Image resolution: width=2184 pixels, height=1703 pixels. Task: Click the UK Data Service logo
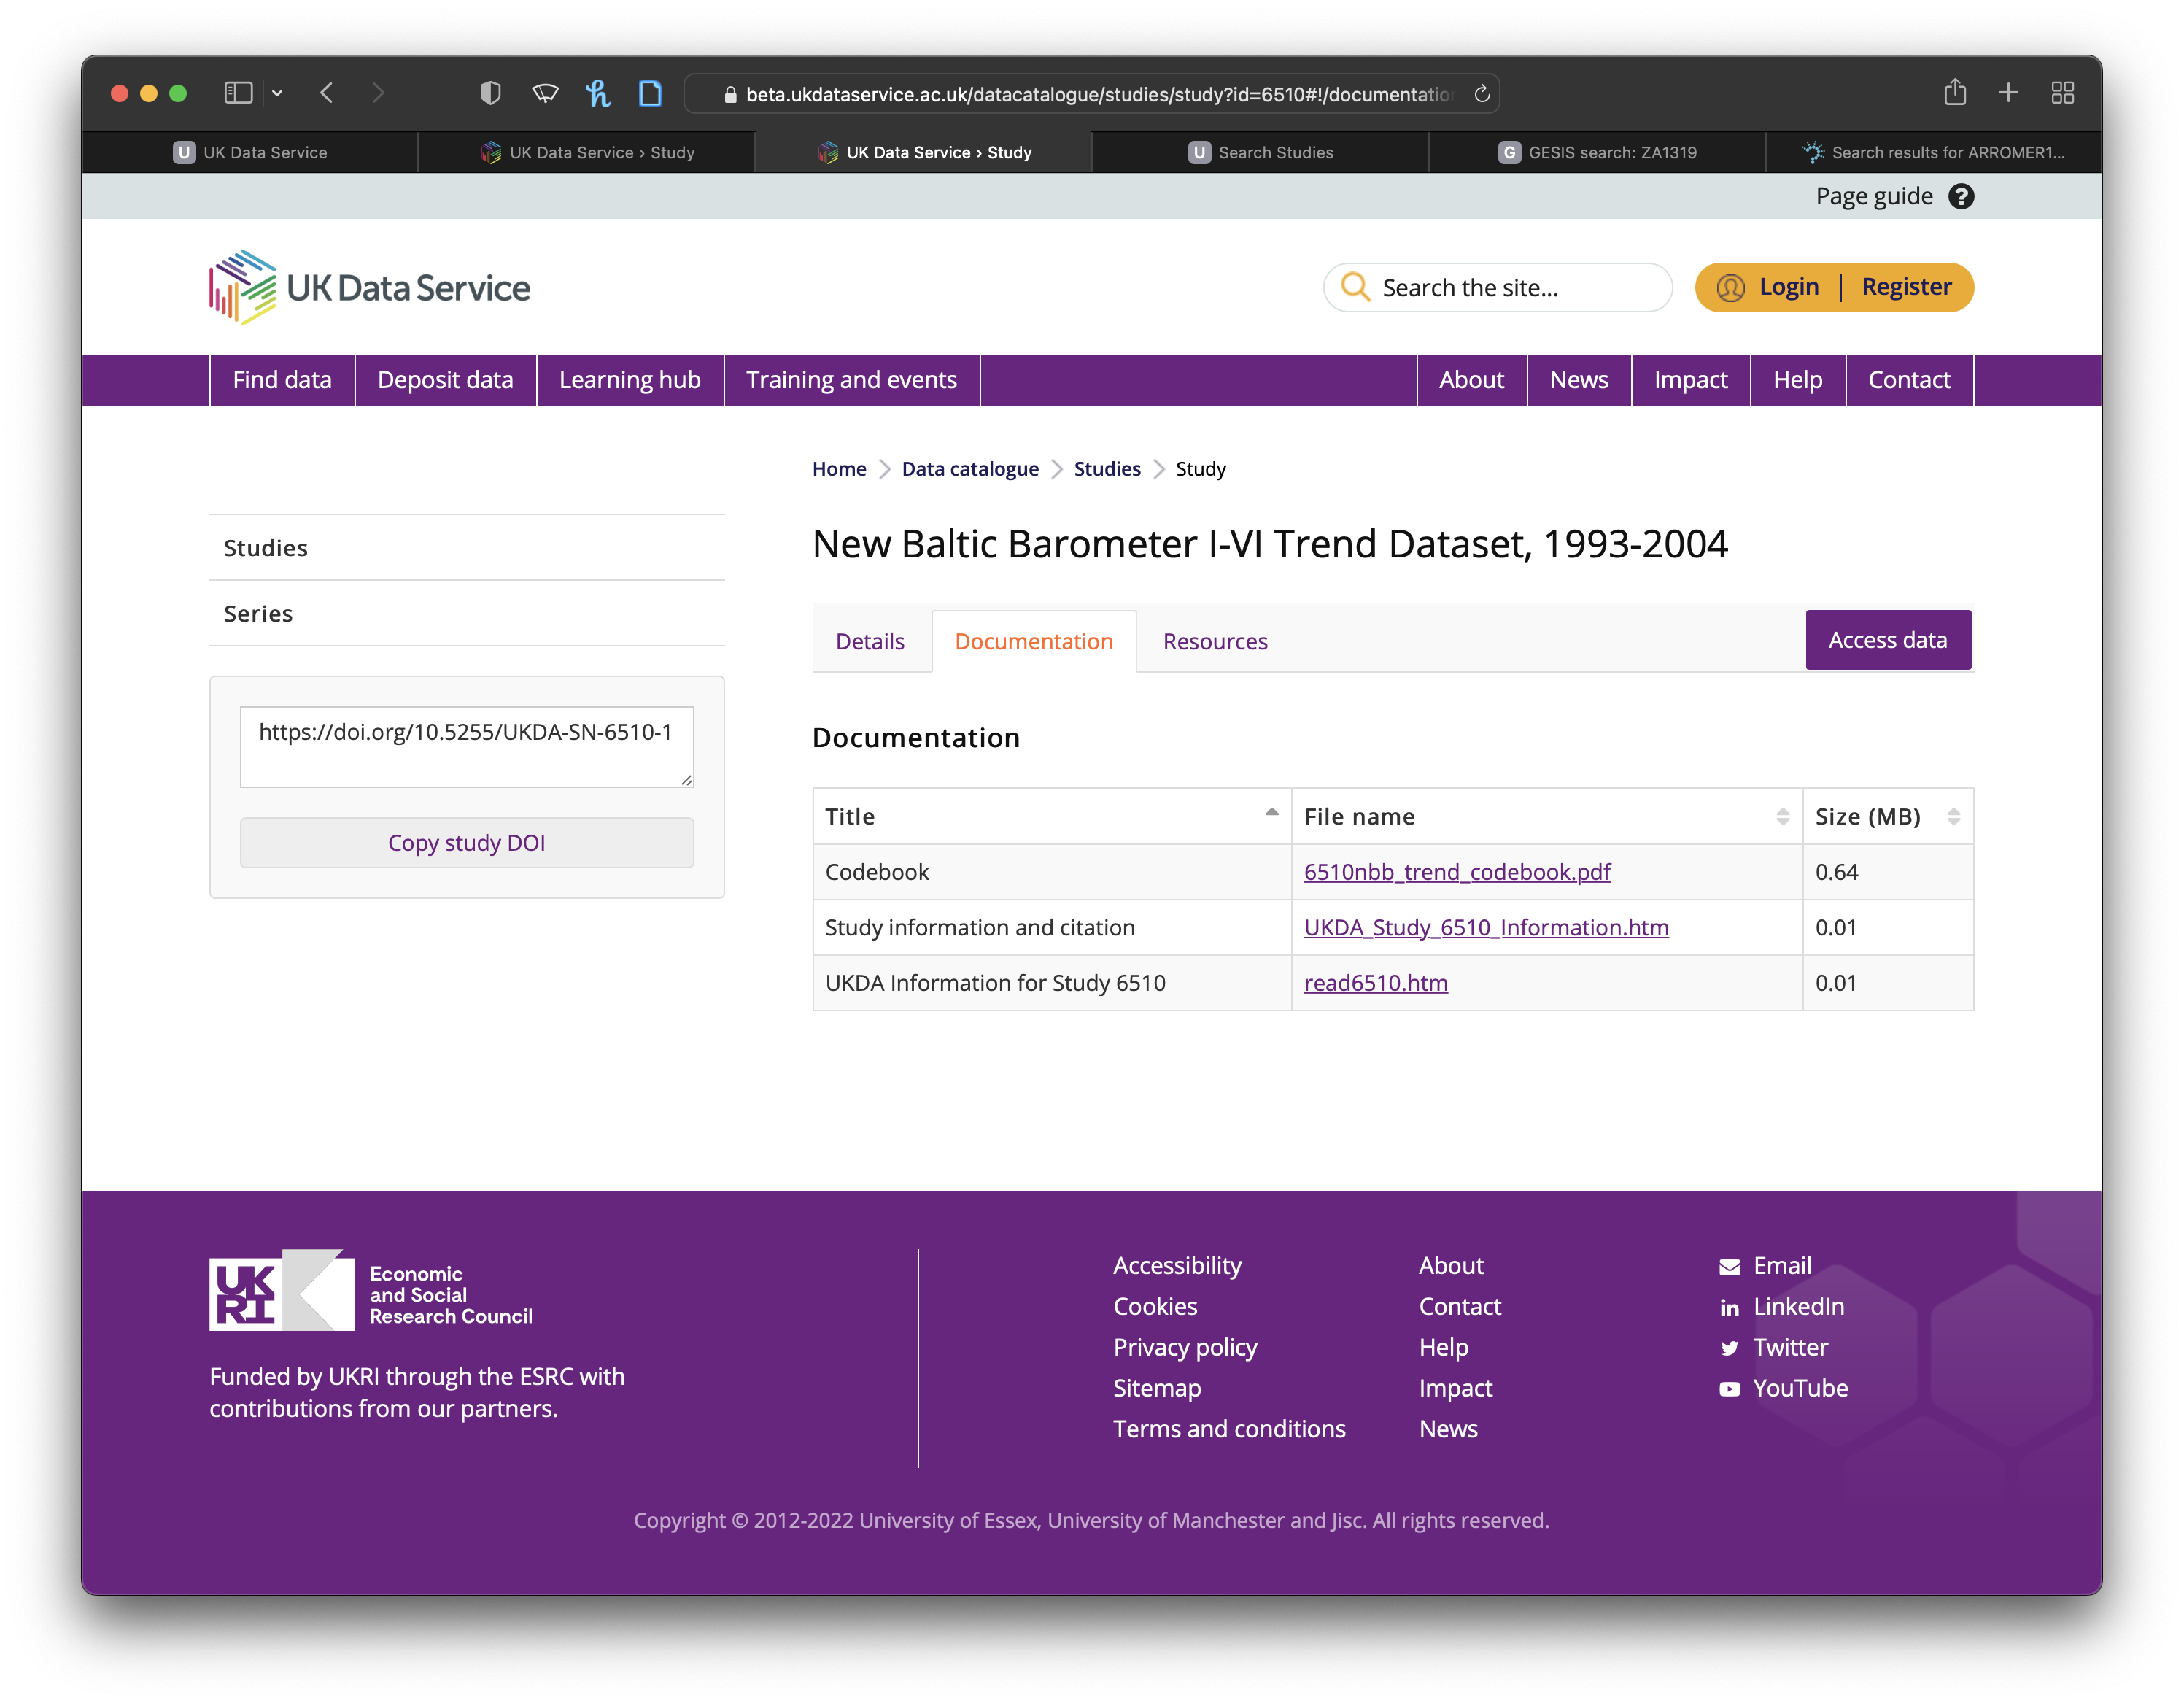(x=370, y=288)
